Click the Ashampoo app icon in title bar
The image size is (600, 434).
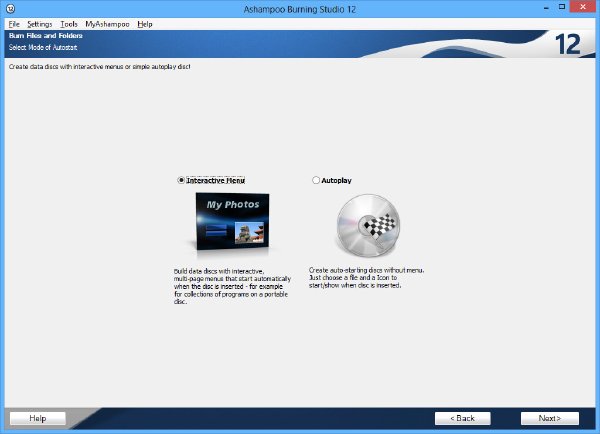(x=11, y=8)
